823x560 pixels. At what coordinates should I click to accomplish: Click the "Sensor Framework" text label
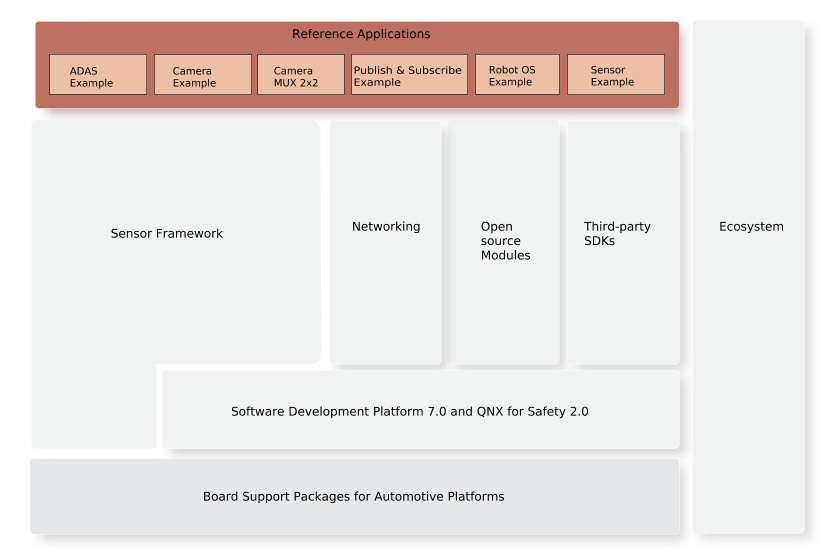[167, 234]
